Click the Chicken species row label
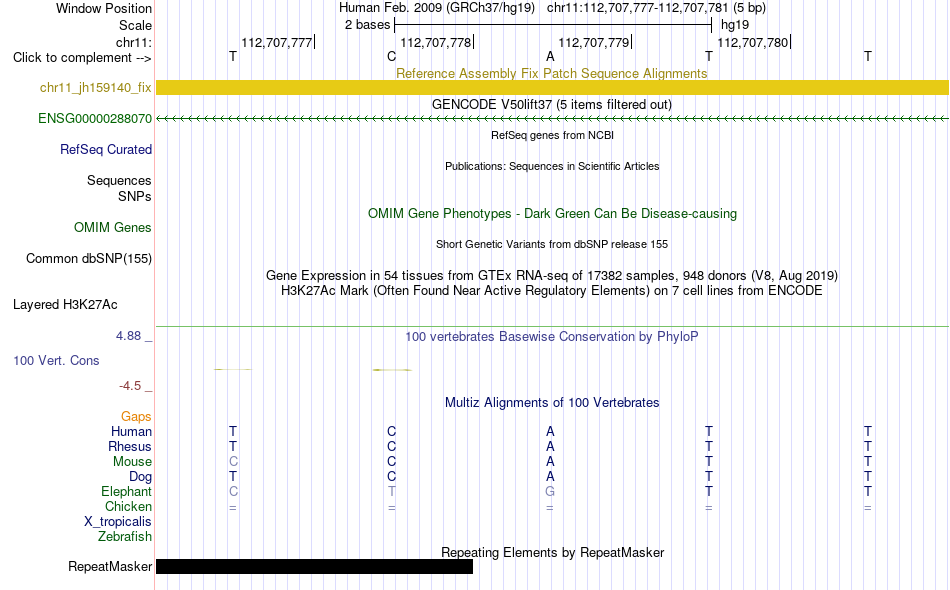 tap(128, 507)
